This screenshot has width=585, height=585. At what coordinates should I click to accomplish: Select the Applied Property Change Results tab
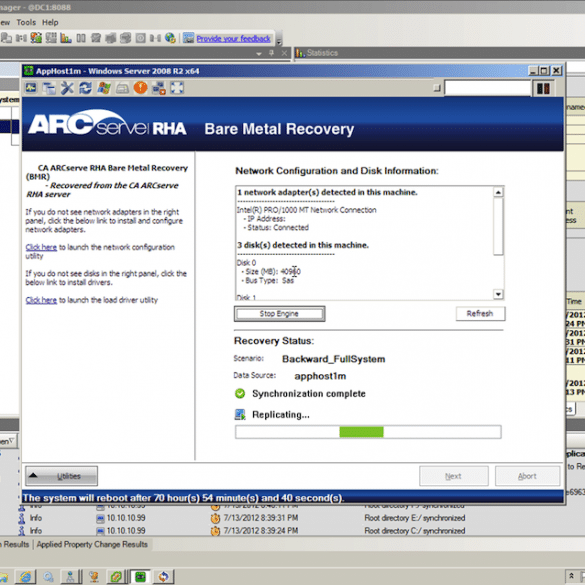(x=92, y=544)
